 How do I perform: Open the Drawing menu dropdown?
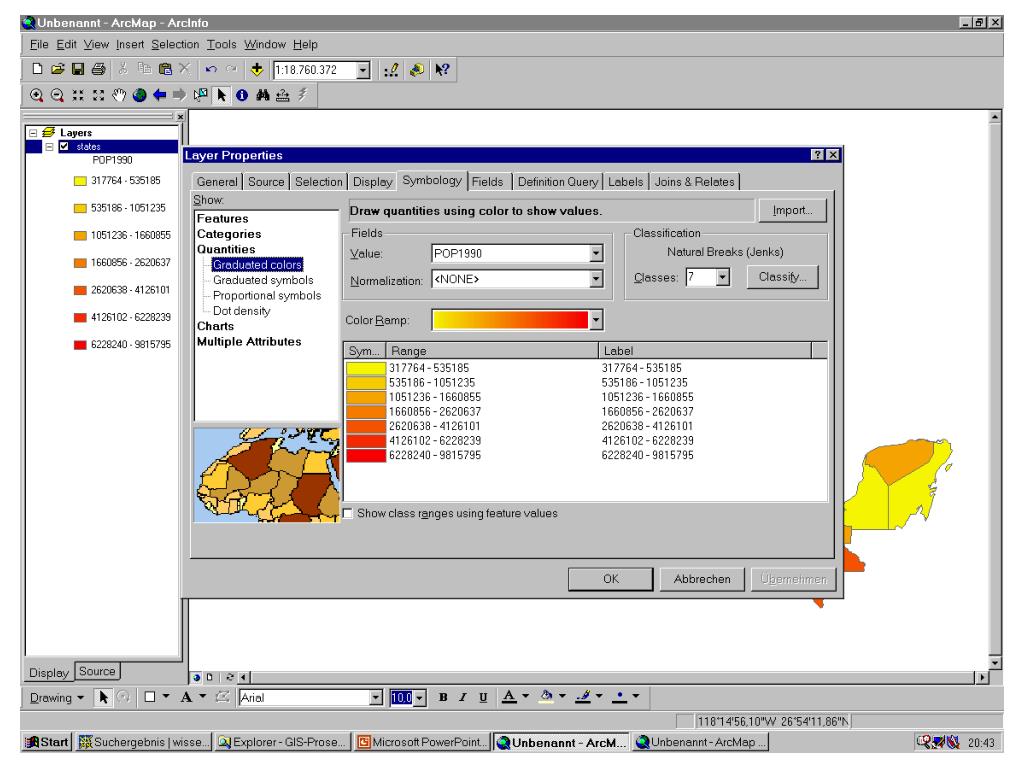pyautogui.click(x=57, y=697)
